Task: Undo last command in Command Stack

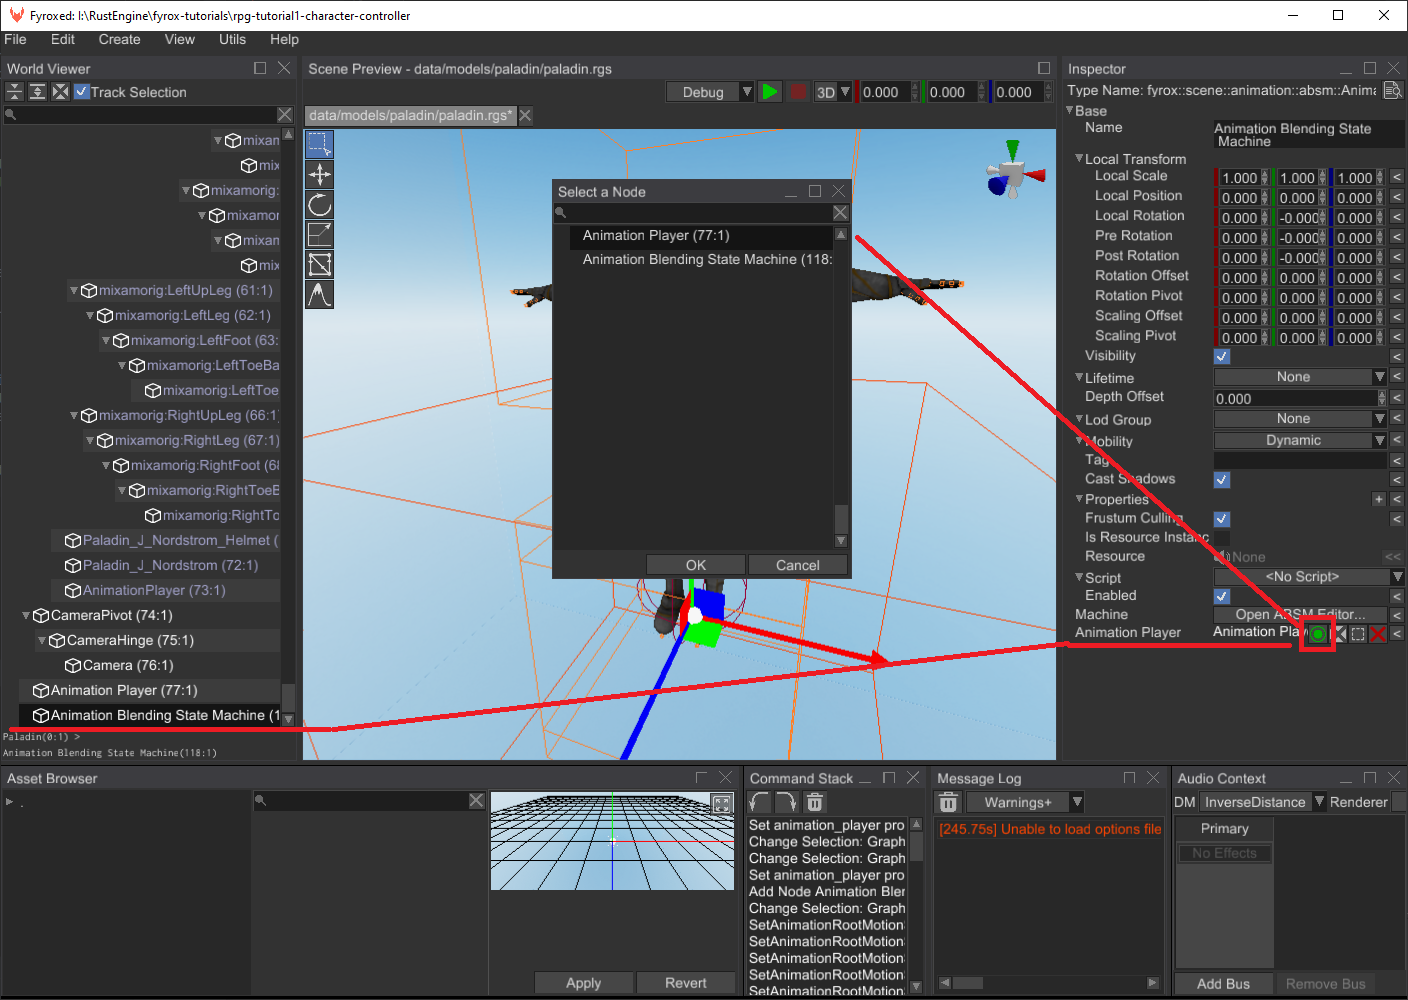Action: click(759, 802)
